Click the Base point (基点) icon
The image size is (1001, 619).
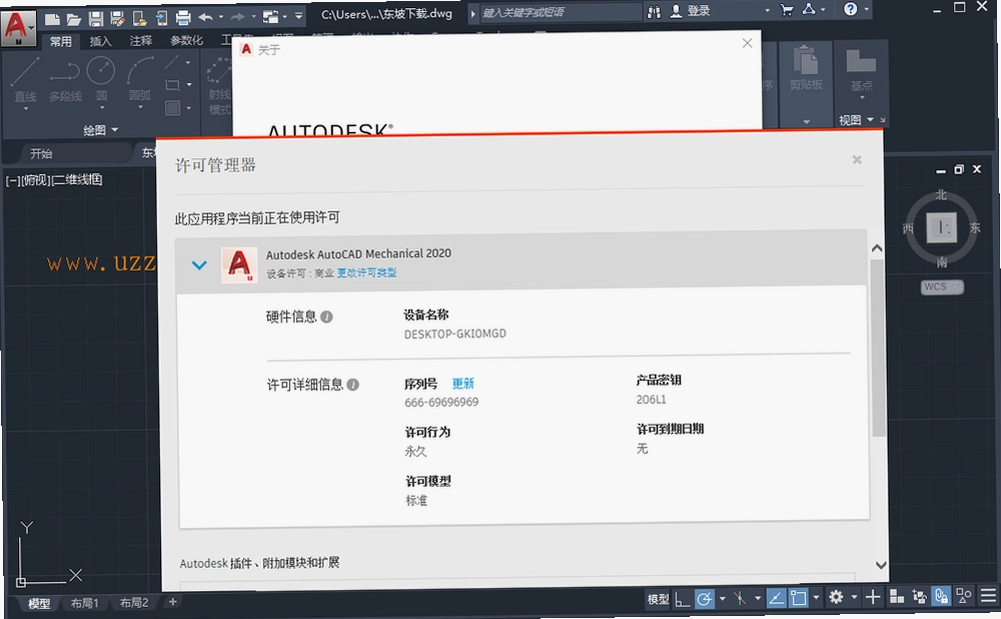tap(861, 70)
